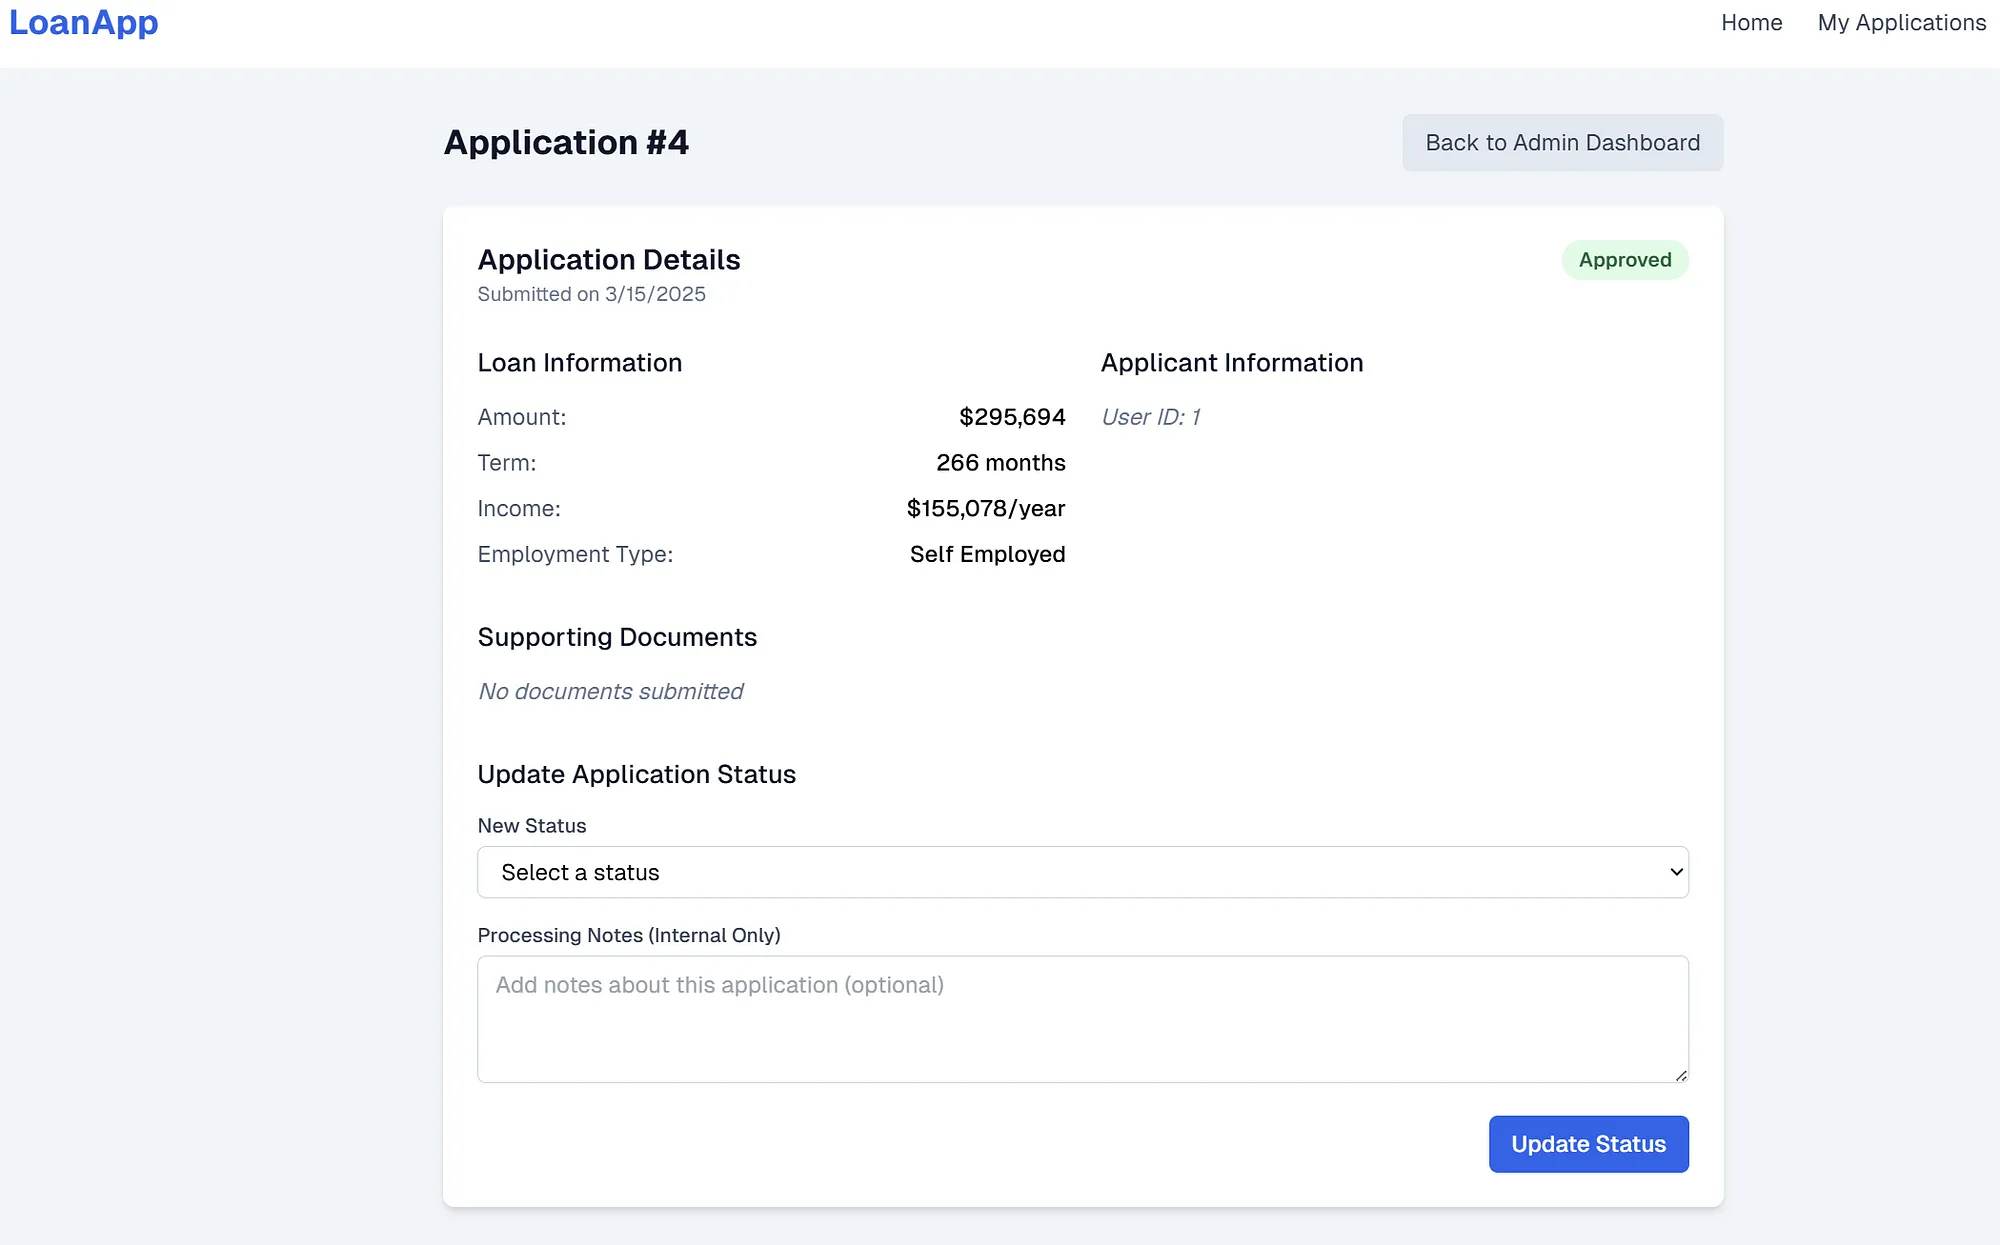Click the loan amount $295,694

click(1011, 417)
